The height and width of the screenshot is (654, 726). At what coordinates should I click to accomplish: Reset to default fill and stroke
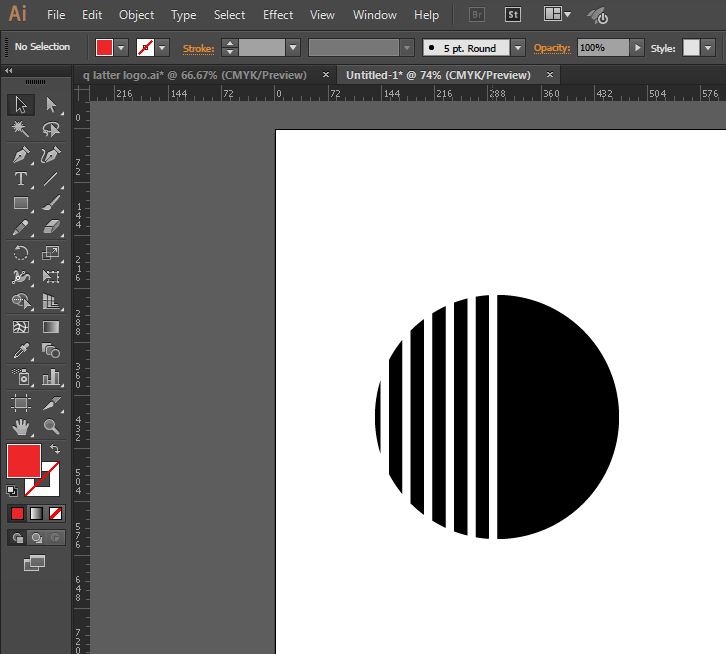[x=12, y=490]
